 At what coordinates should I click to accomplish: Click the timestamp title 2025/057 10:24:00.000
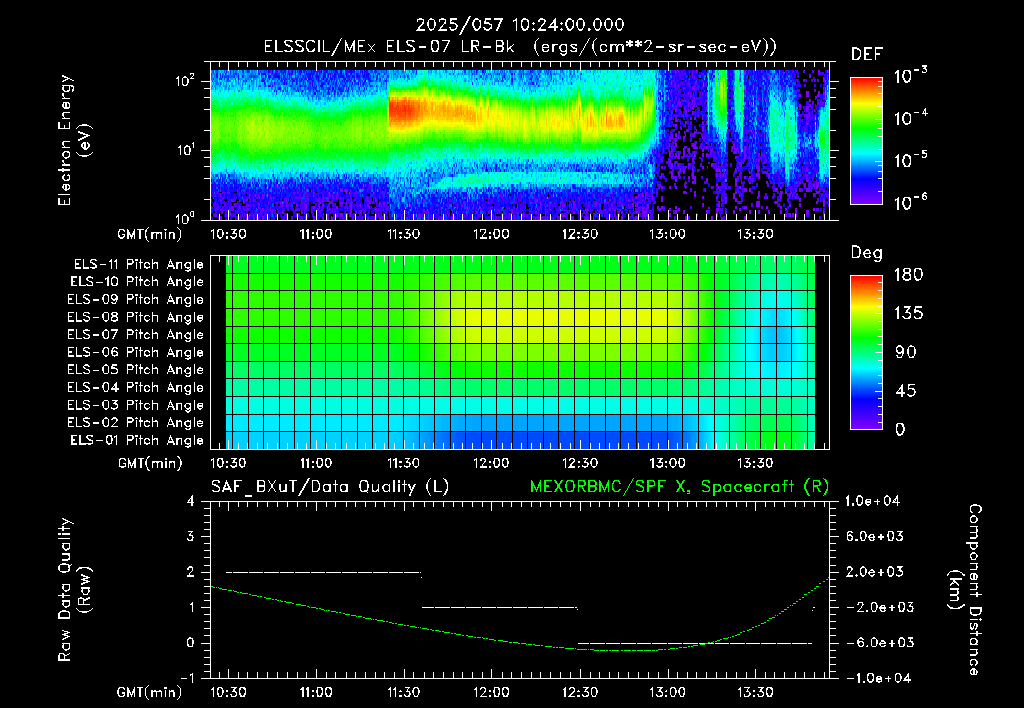coord(520,25)
